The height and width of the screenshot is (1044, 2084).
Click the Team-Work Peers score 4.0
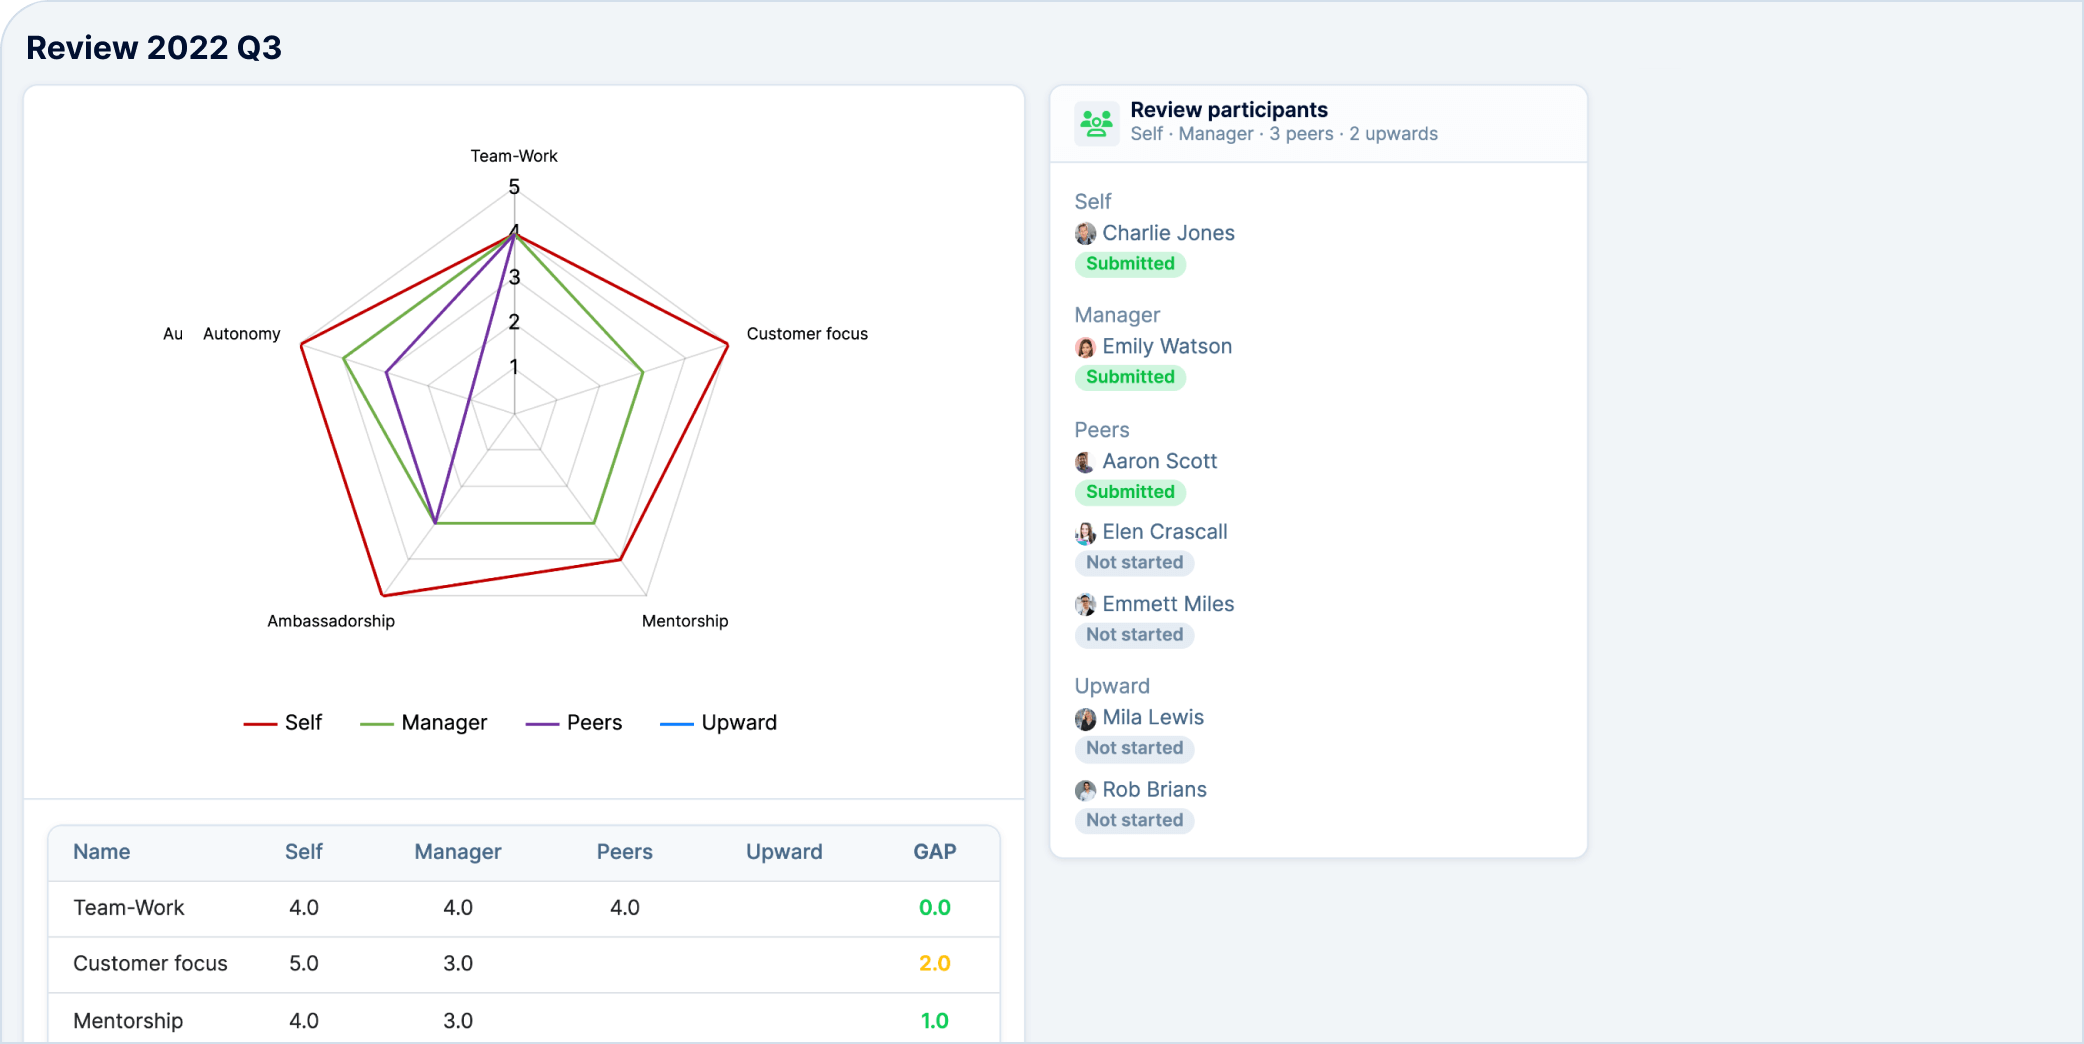tap(625, 908)
